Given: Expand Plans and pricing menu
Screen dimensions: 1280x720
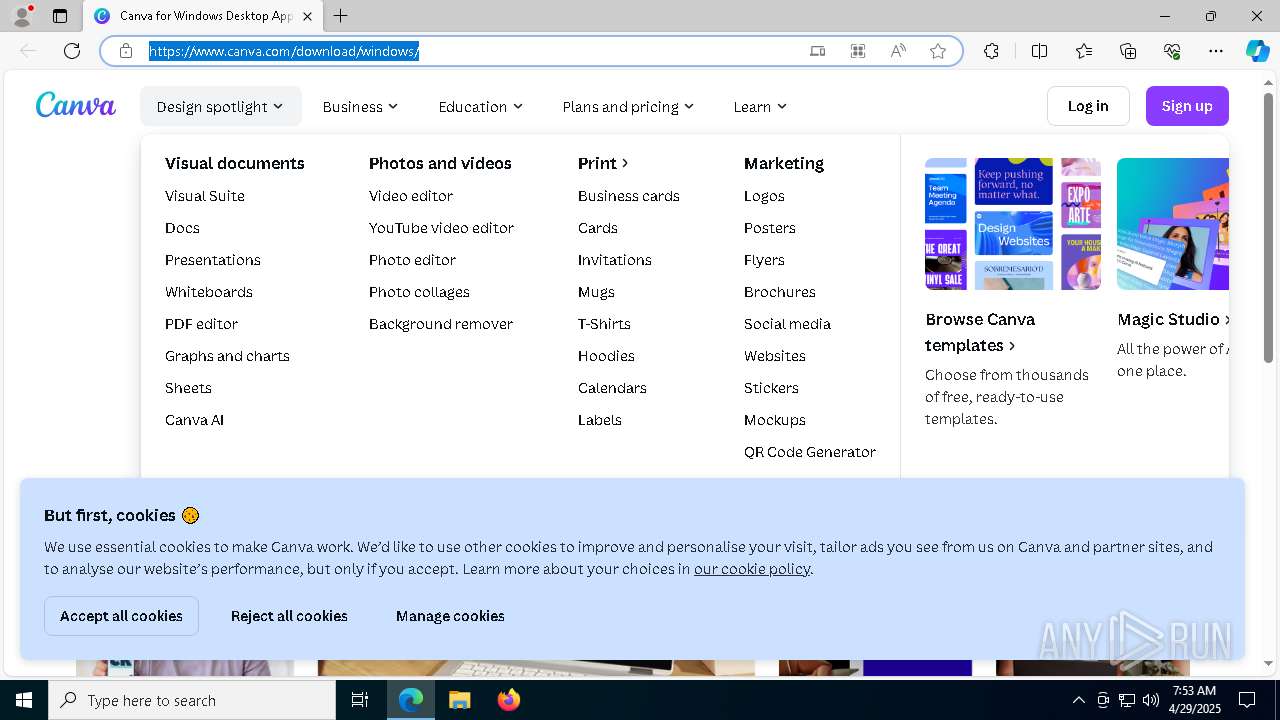Looking at the screenshot, I should click(x=628, y=106).
